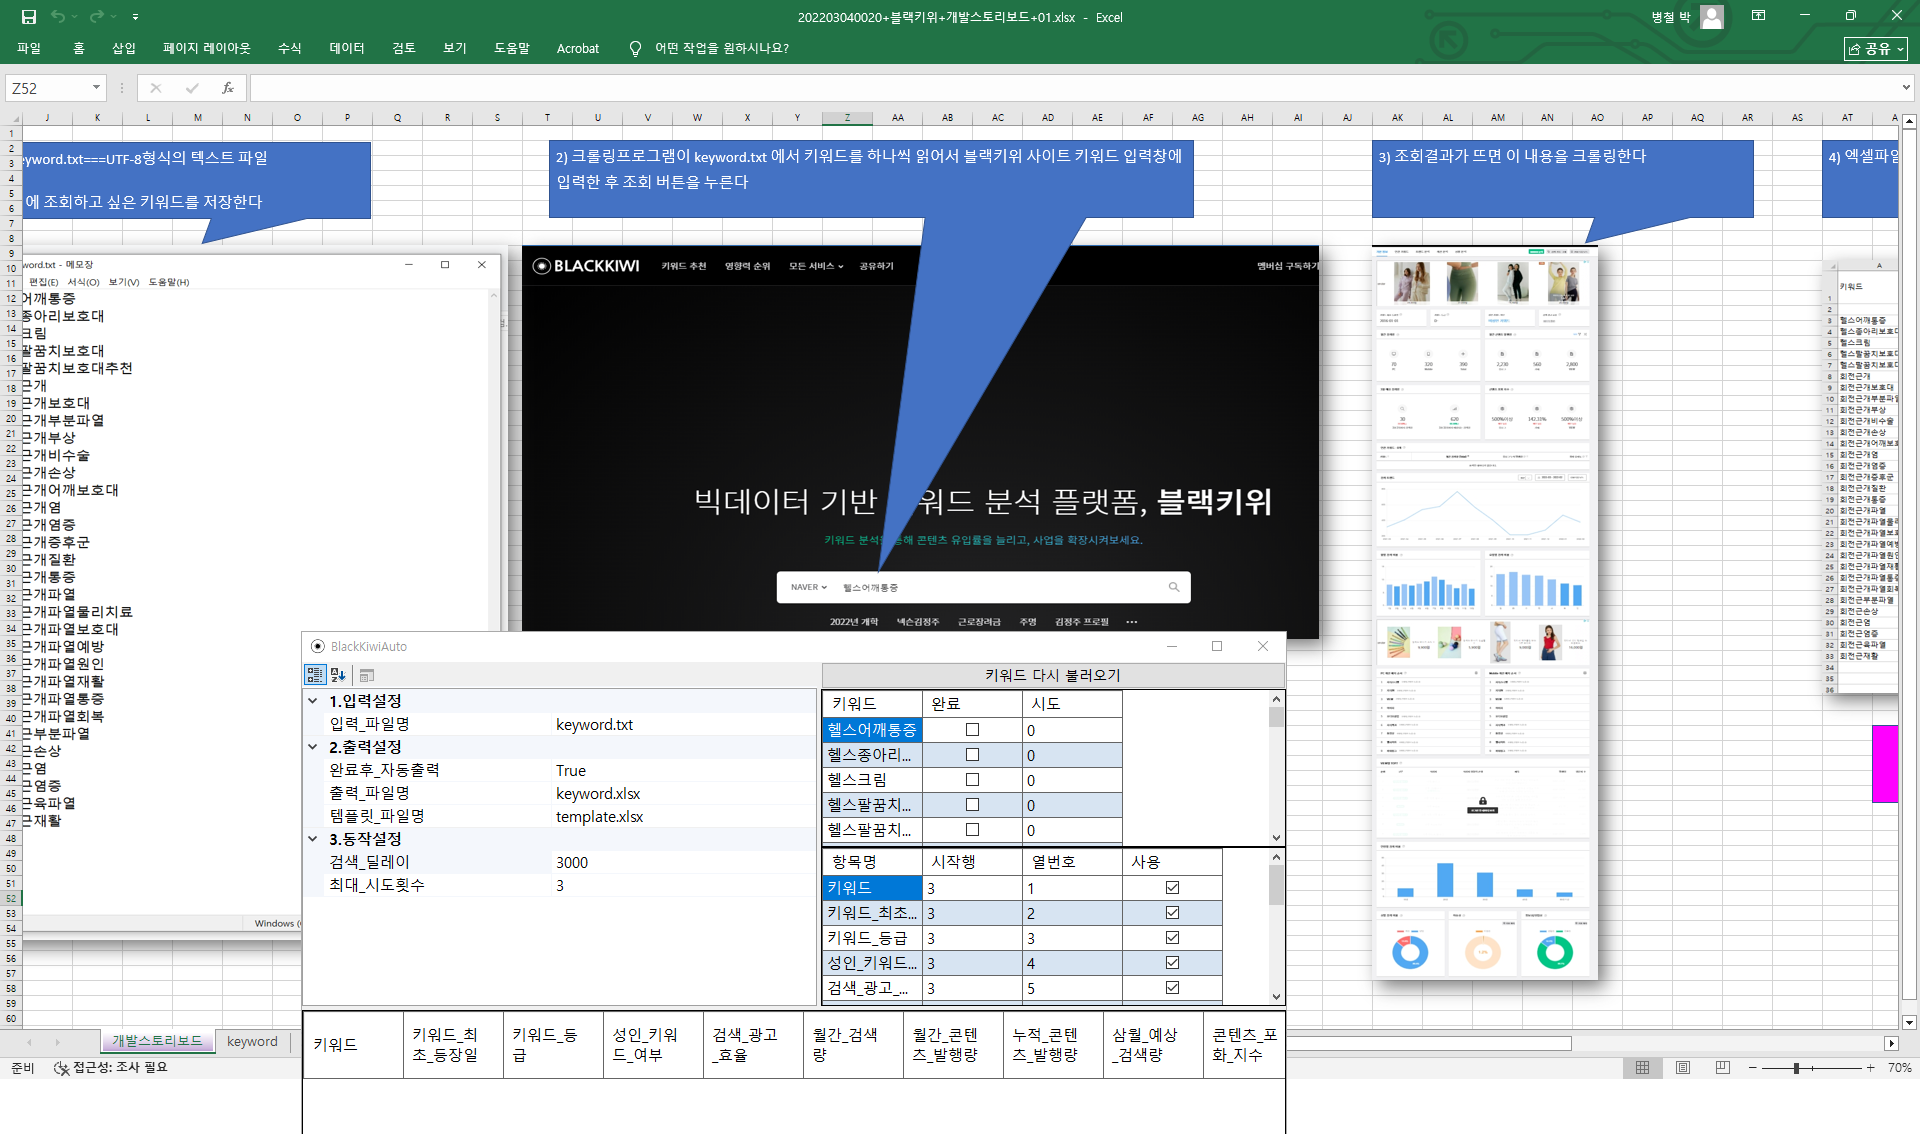Click the Insert Function fx icon
The width and height of the screenshot is (1920, 1134).
click(228, 88)
